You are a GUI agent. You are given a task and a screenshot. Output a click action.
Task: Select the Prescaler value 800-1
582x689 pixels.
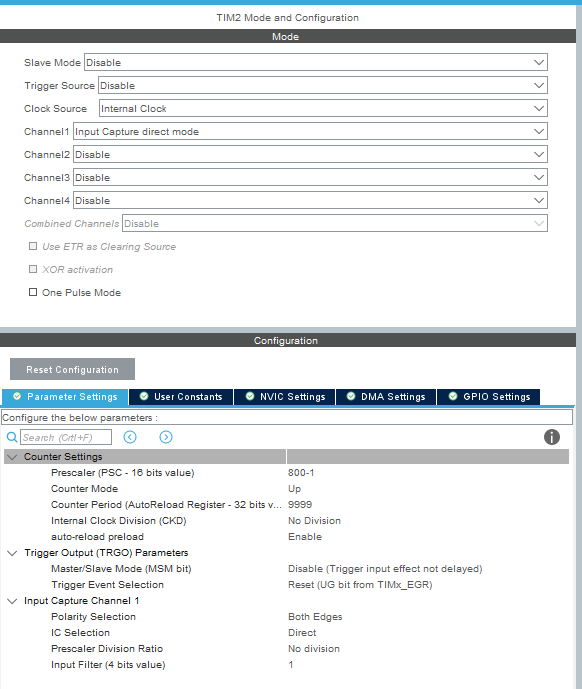[x=301, y=473]
